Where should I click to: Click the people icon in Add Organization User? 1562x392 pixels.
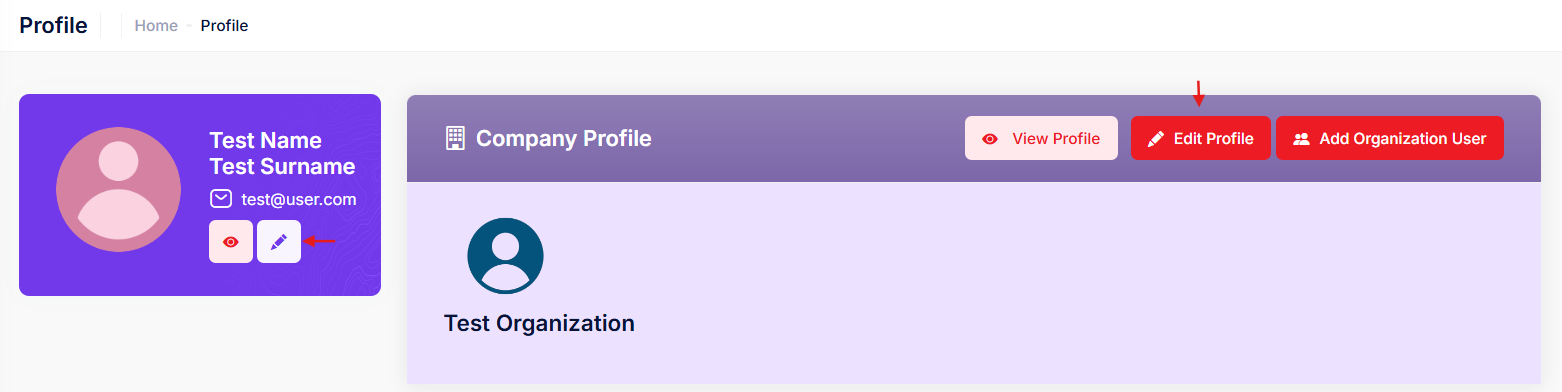coord(1301,139)
